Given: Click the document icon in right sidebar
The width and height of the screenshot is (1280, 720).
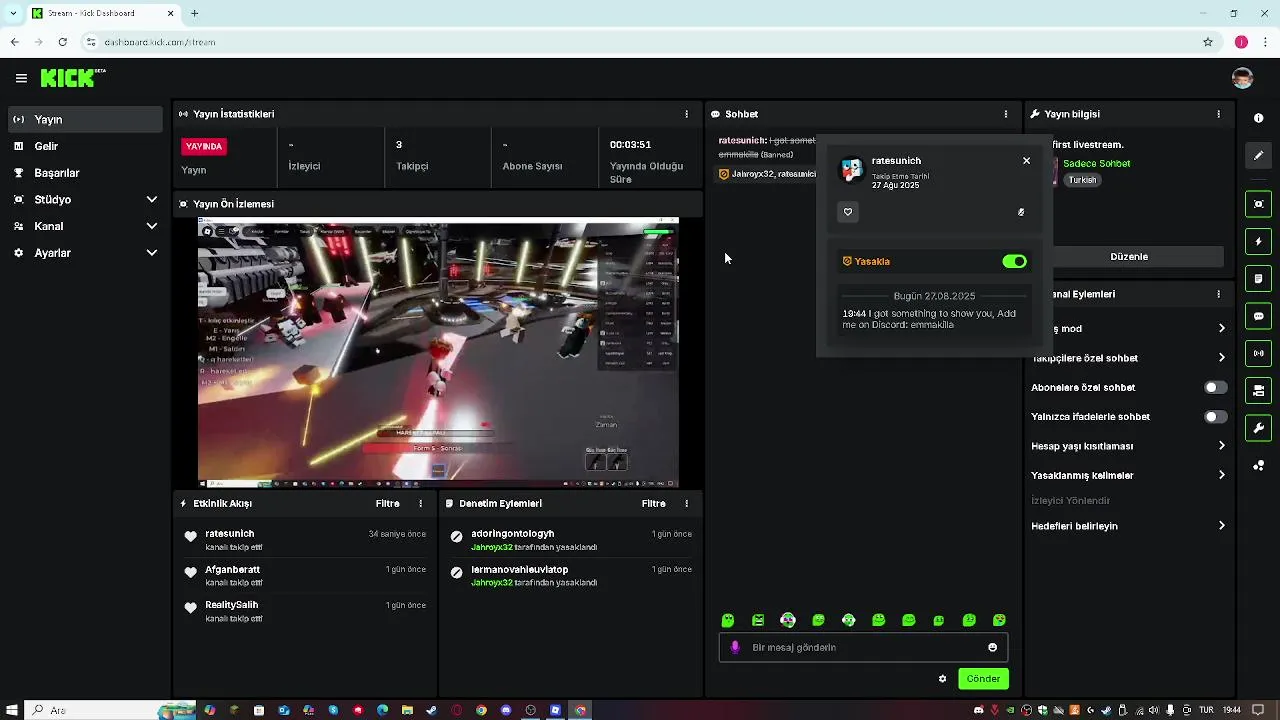Looking at the screenshot, I should pos(1258,278).
